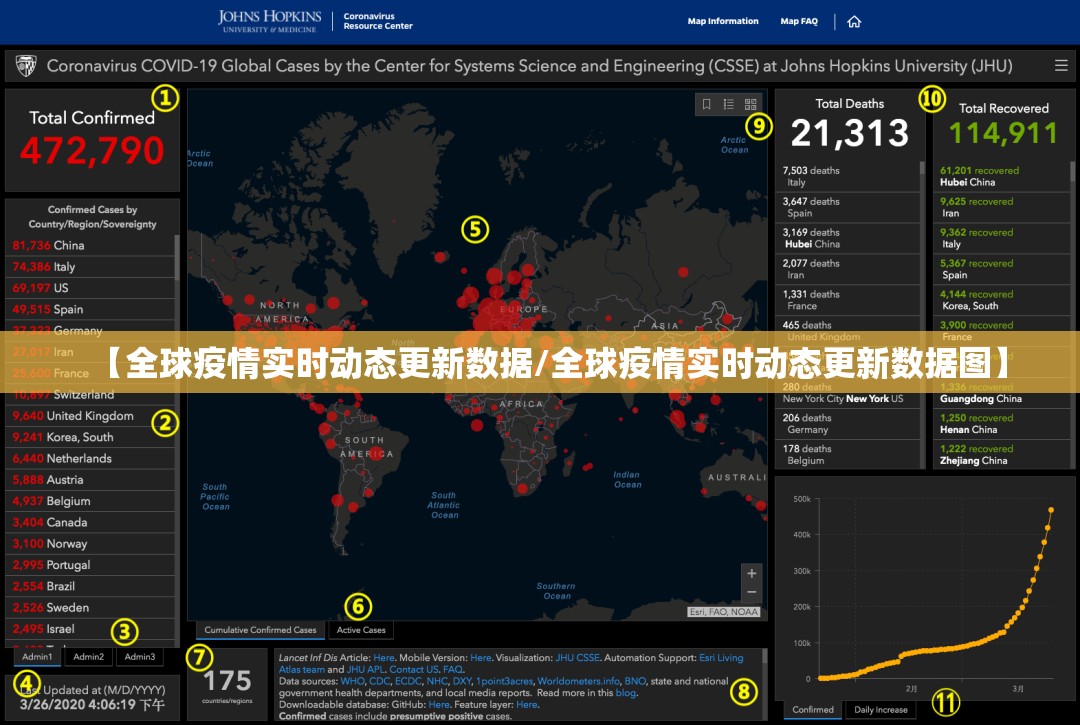Image resolution: width=1080 pixels, height=725 pixels.
Task: Switch to the Admin2 tab
Action: pos(88,657)
